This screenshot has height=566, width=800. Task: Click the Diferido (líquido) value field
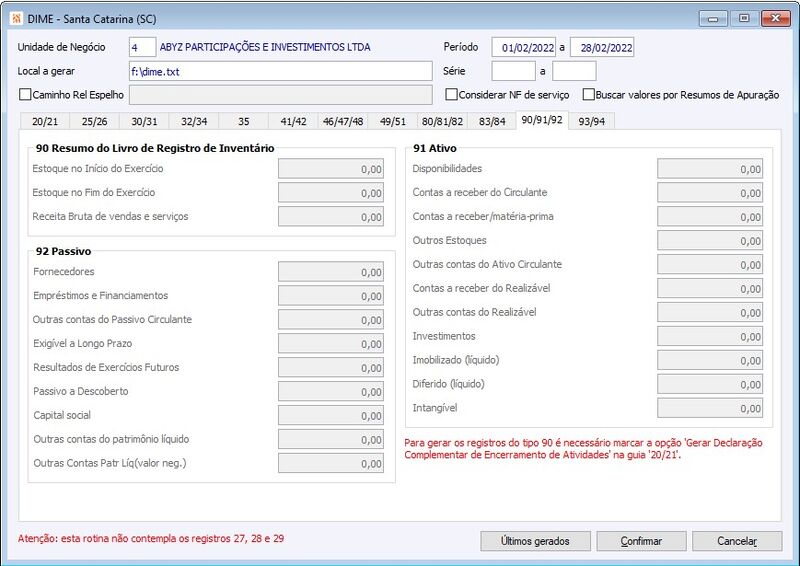pos(710,385)
